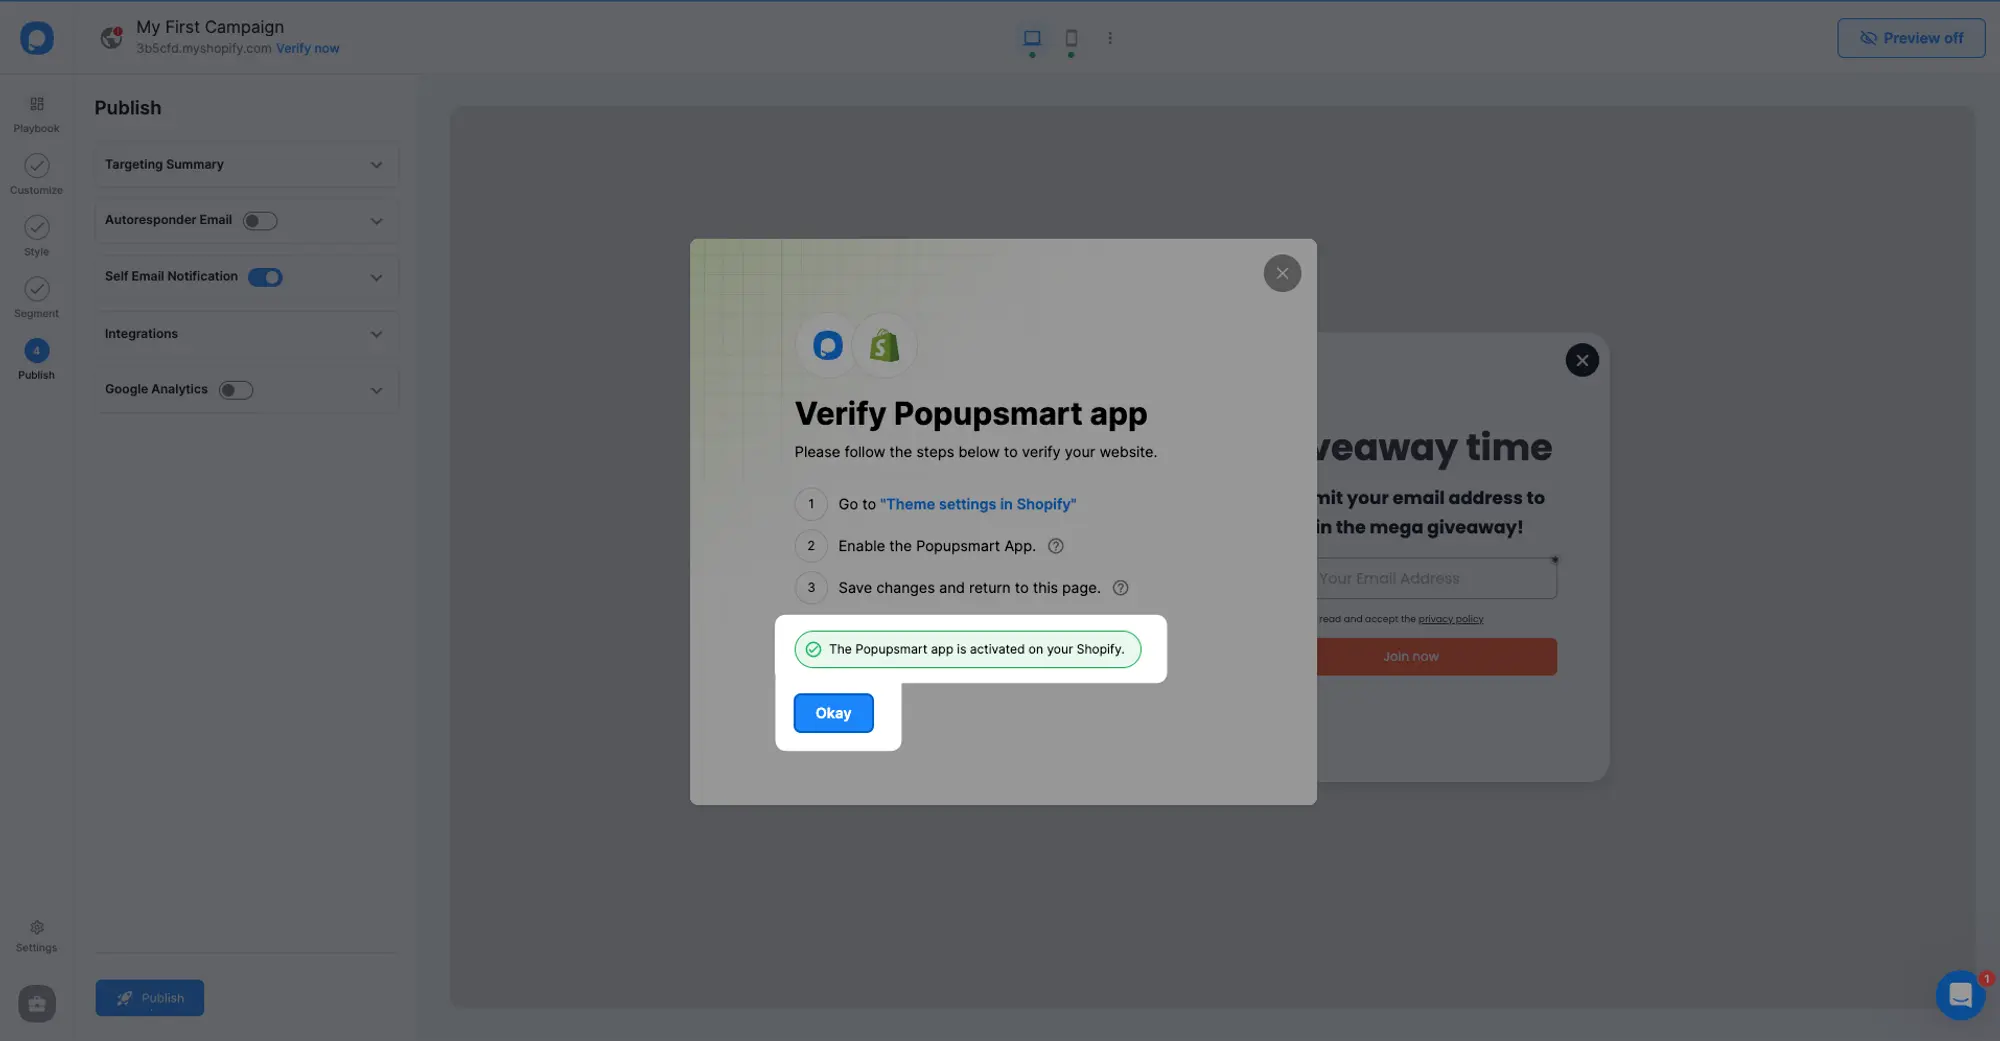Click the Popupsmart activated success message
This screenshot has height=1041, width=2000.
point(967,649)
